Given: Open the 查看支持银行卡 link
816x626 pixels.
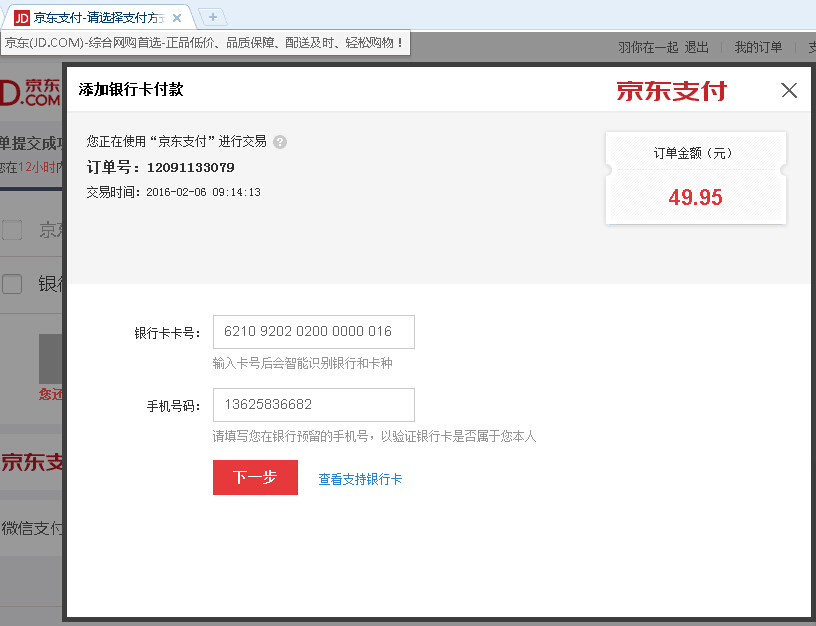Looking at the screenshot, I should coord(360,479).
